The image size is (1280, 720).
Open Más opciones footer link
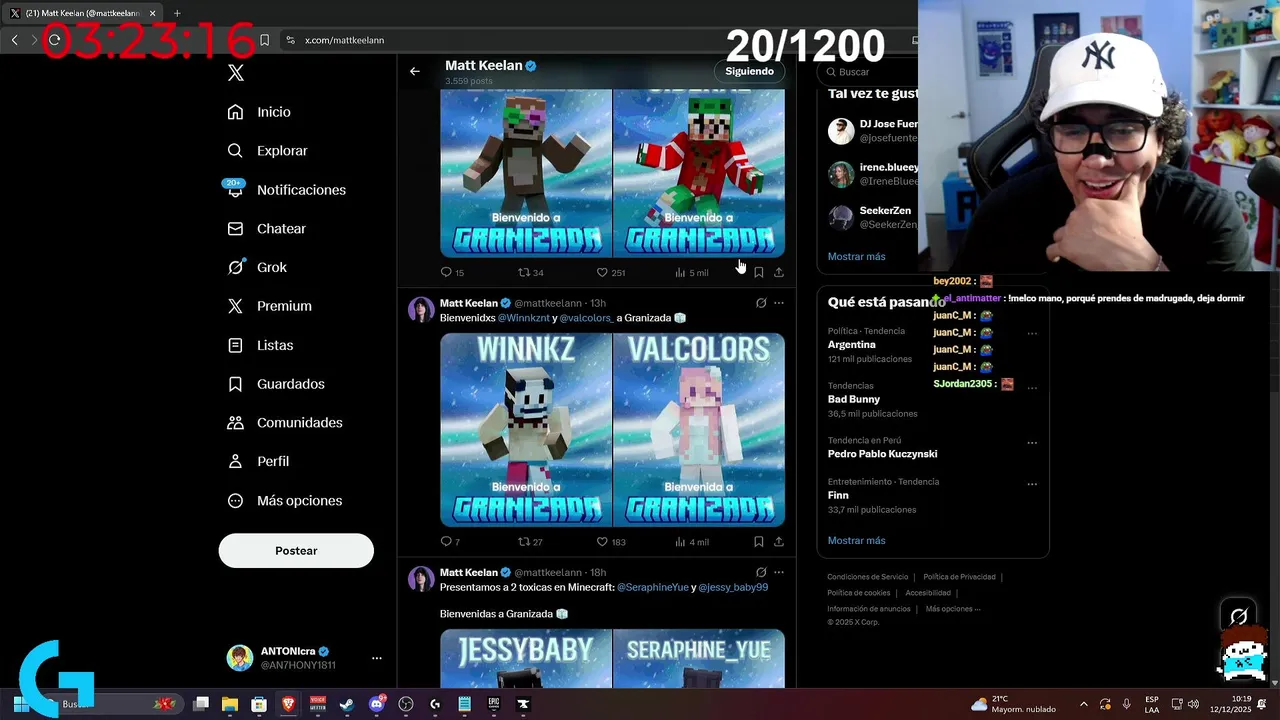click(x=953, y=609)
